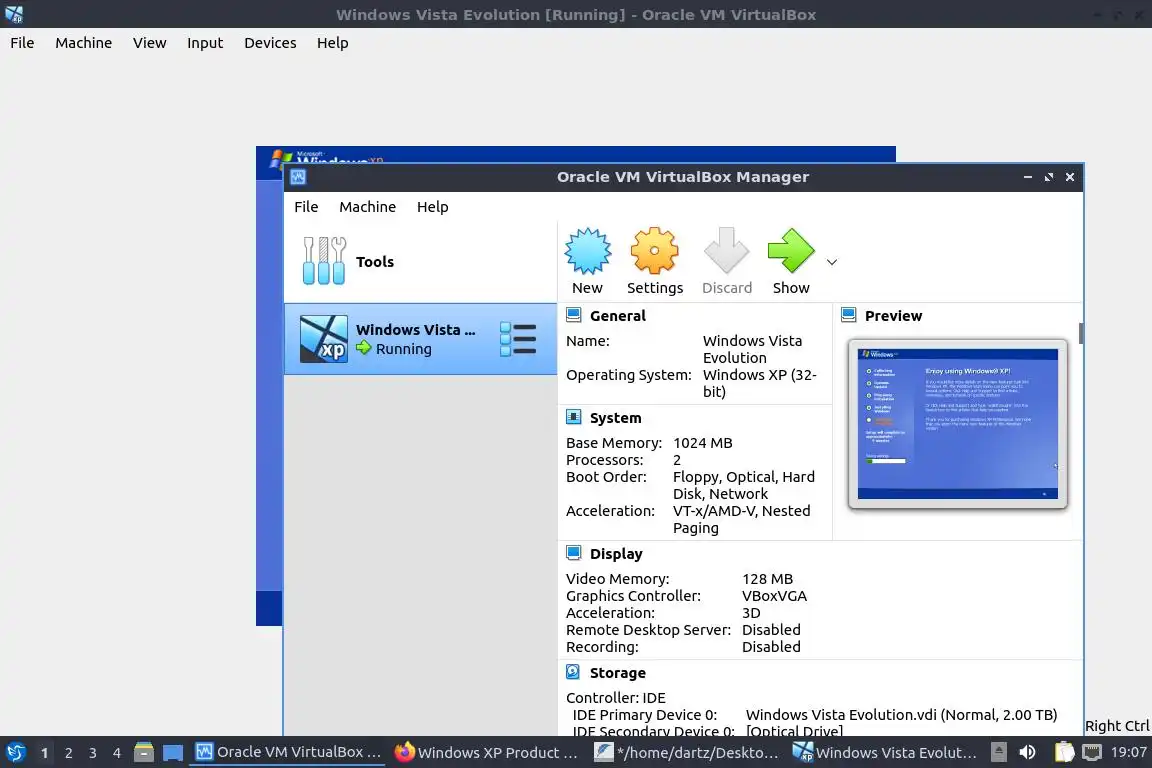Click the Preview section icon
Image resolution: width=1152 pixels, height=768 pixels.
click(x=849, y=315)
